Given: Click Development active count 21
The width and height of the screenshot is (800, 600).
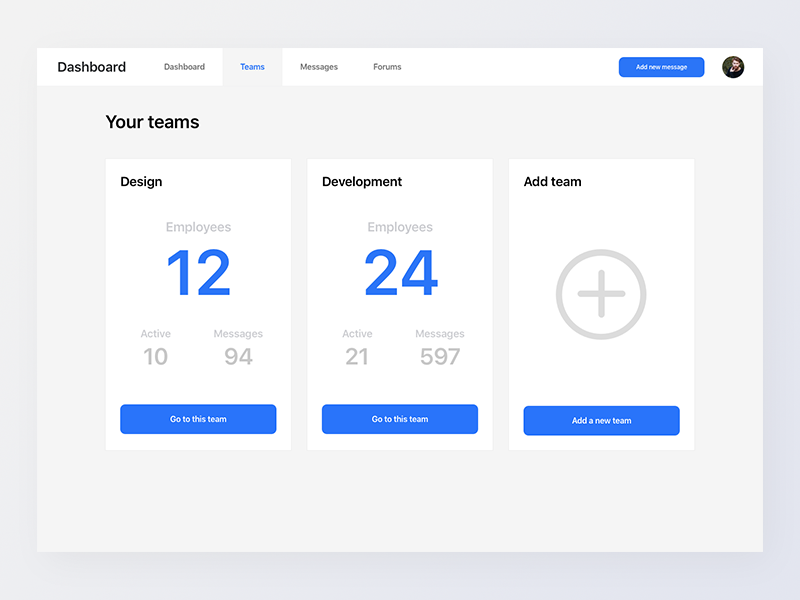Looking at the screenshot, I should click(x=357, y=357).
